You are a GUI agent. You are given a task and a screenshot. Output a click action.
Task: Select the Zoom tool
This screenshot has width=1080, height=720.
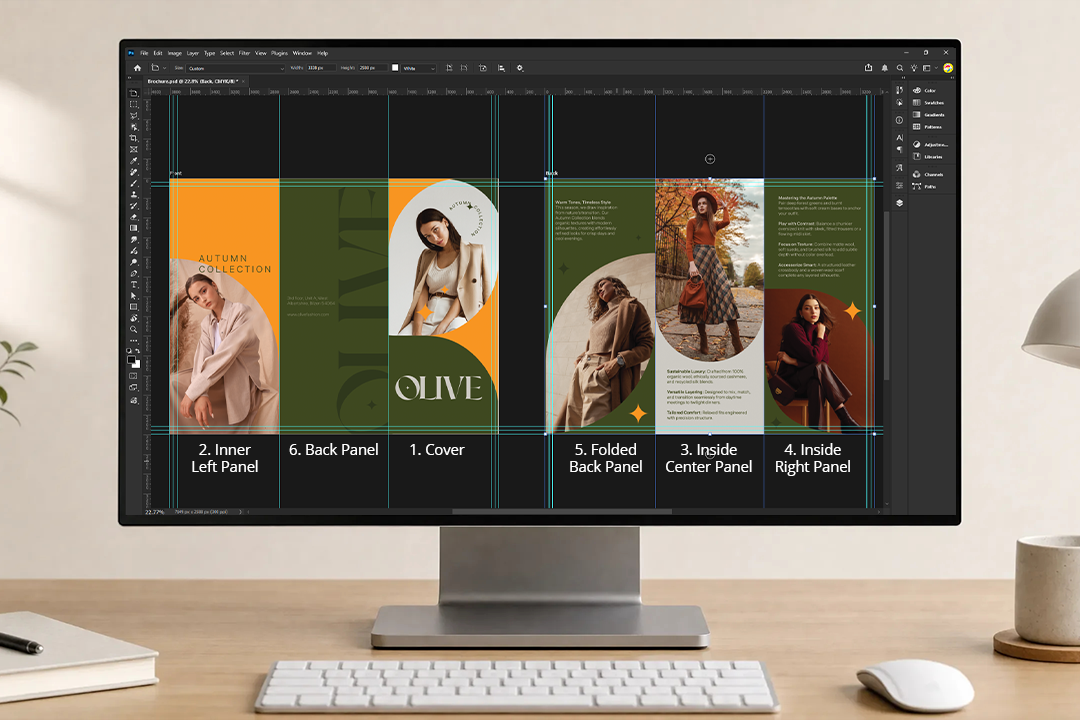point(134,329)
